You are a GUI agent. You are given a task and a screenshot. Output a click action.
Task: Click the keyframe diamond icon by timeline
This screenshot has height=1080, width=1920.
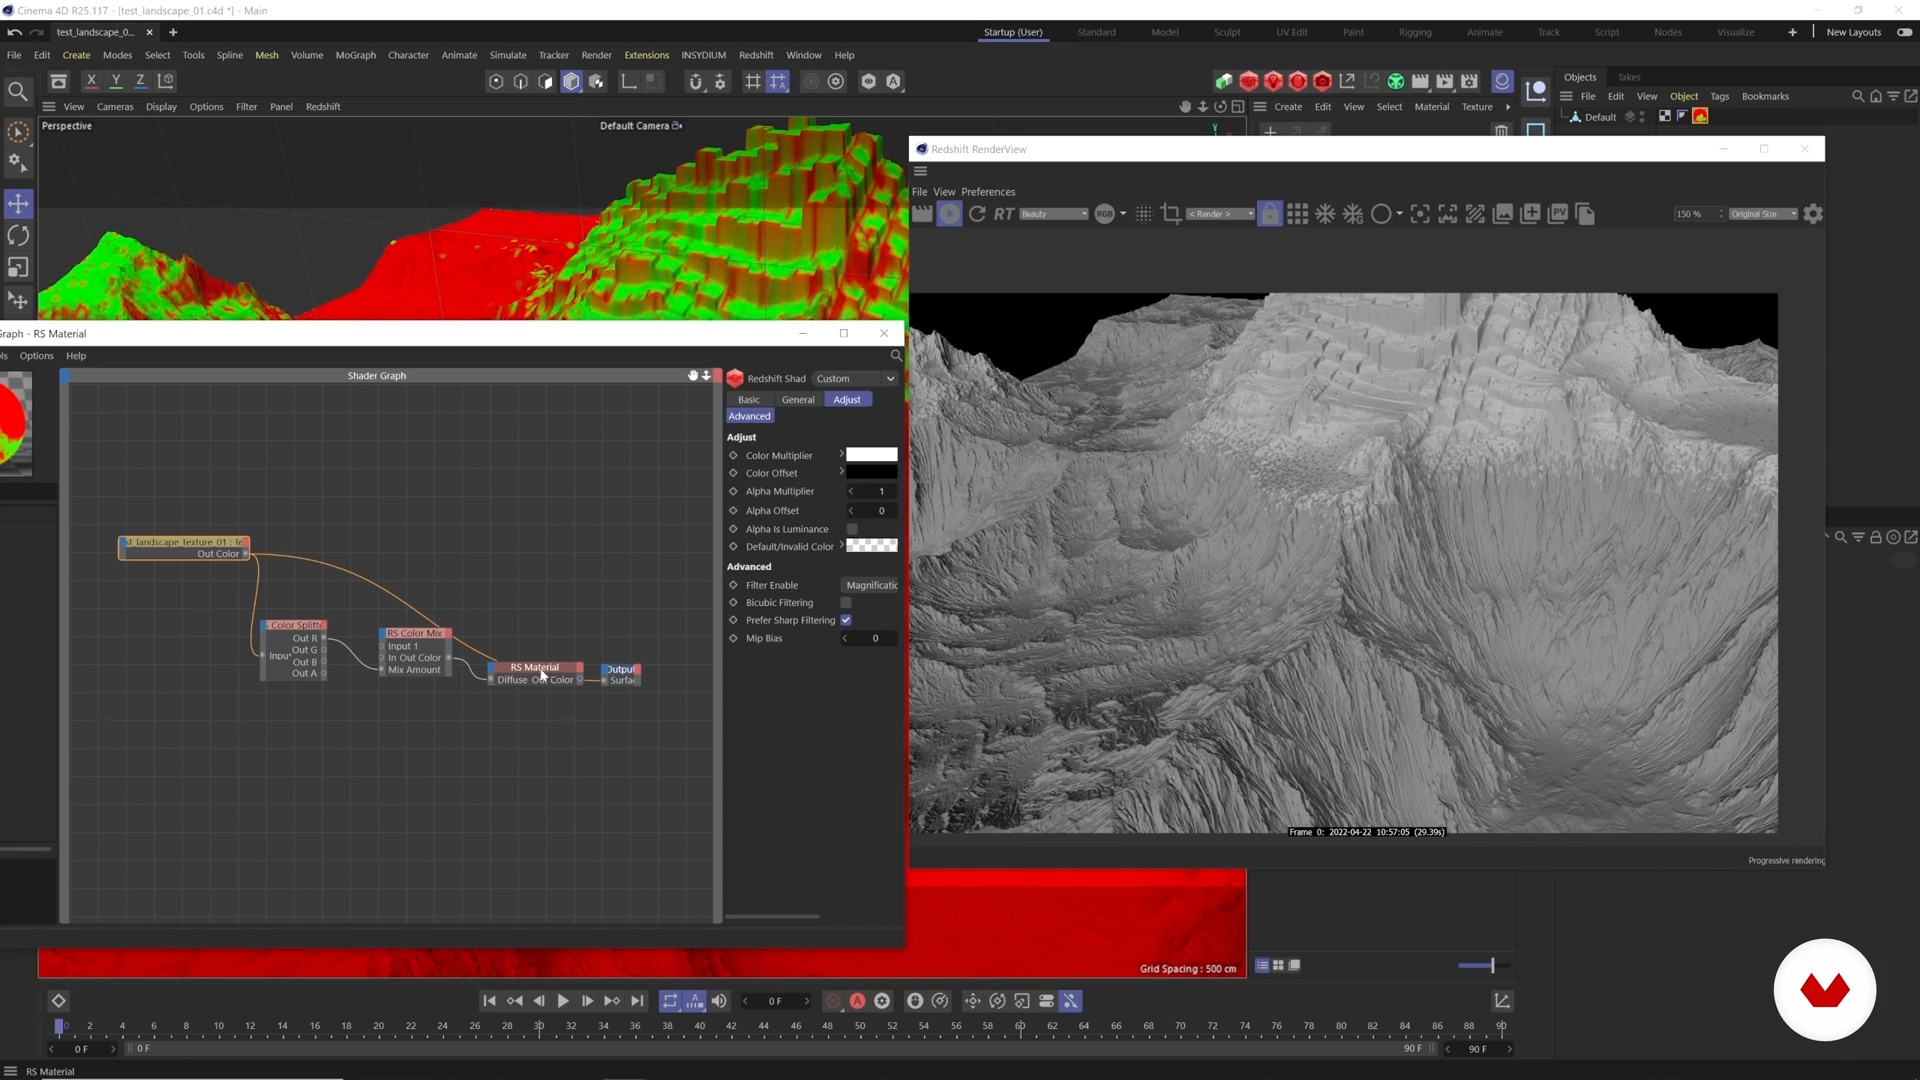pyautogui.click(x=58, y=1001)
